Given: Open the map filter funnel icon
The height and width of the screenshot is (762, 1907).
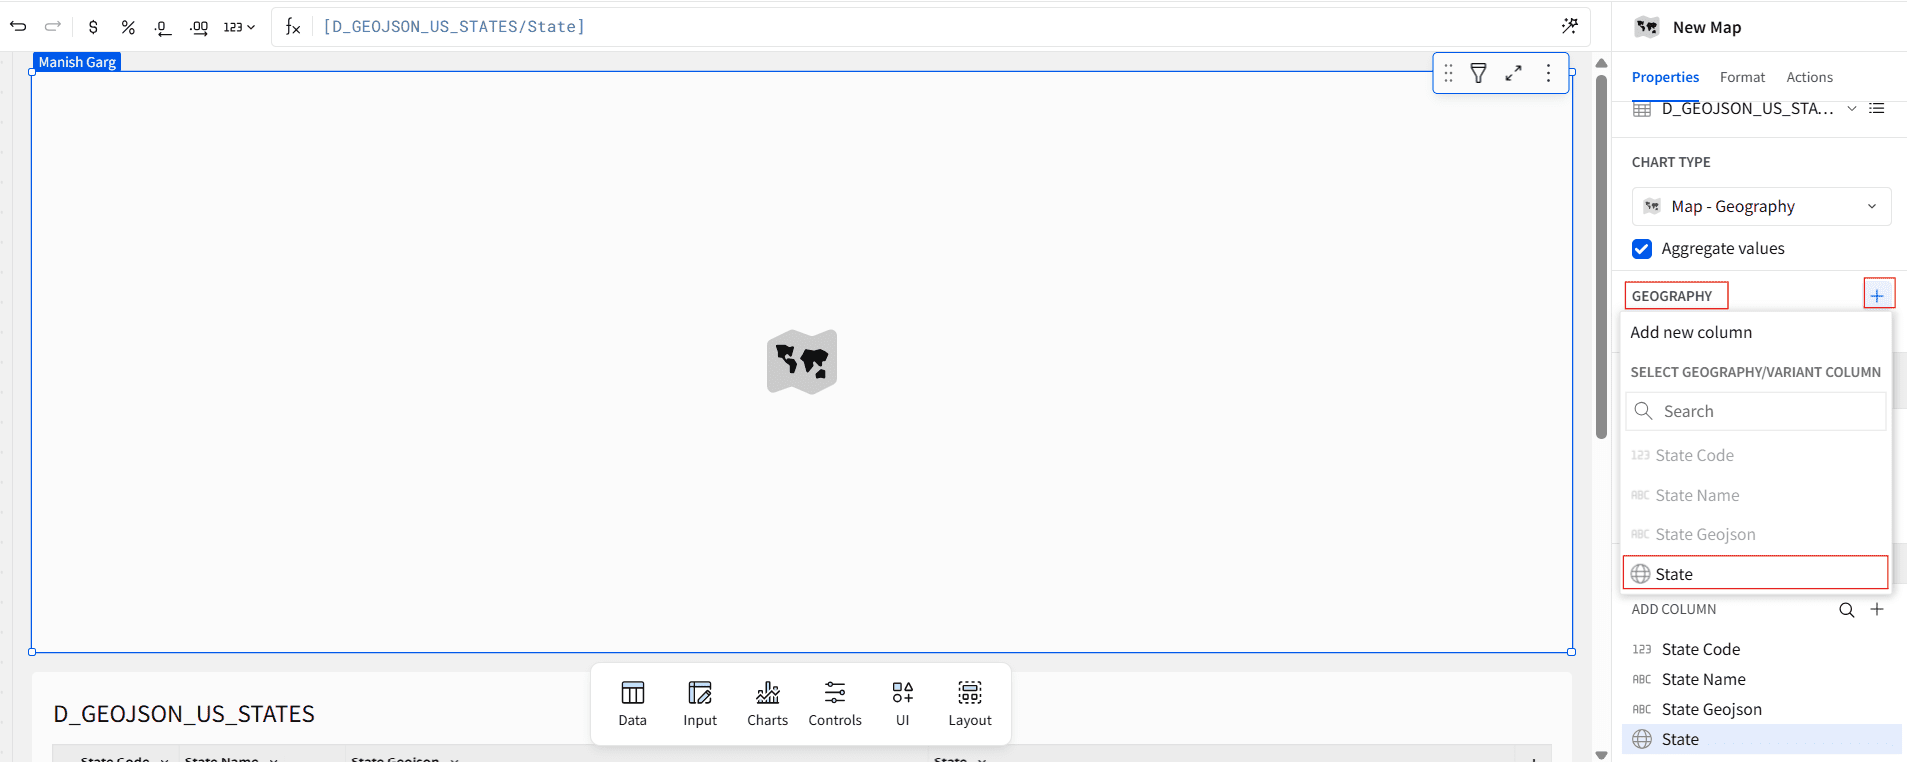Looking at the screenshot, I should (x=1478, y=73).
